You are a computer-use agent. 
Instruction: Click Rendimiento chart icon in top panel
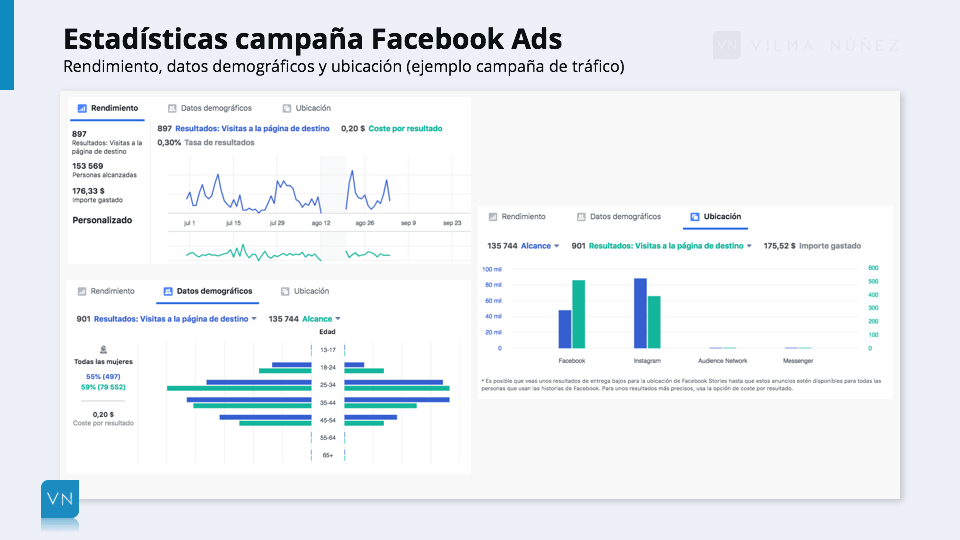(82, 108)
